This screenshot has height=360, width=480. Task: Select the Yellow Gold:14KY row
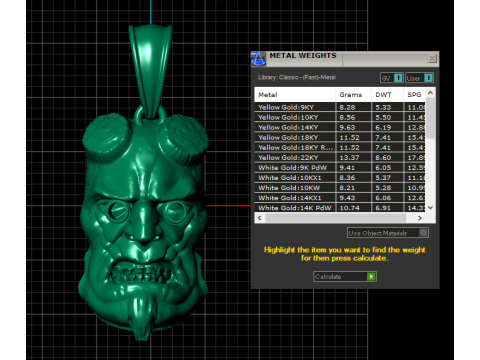coord(340,127)
